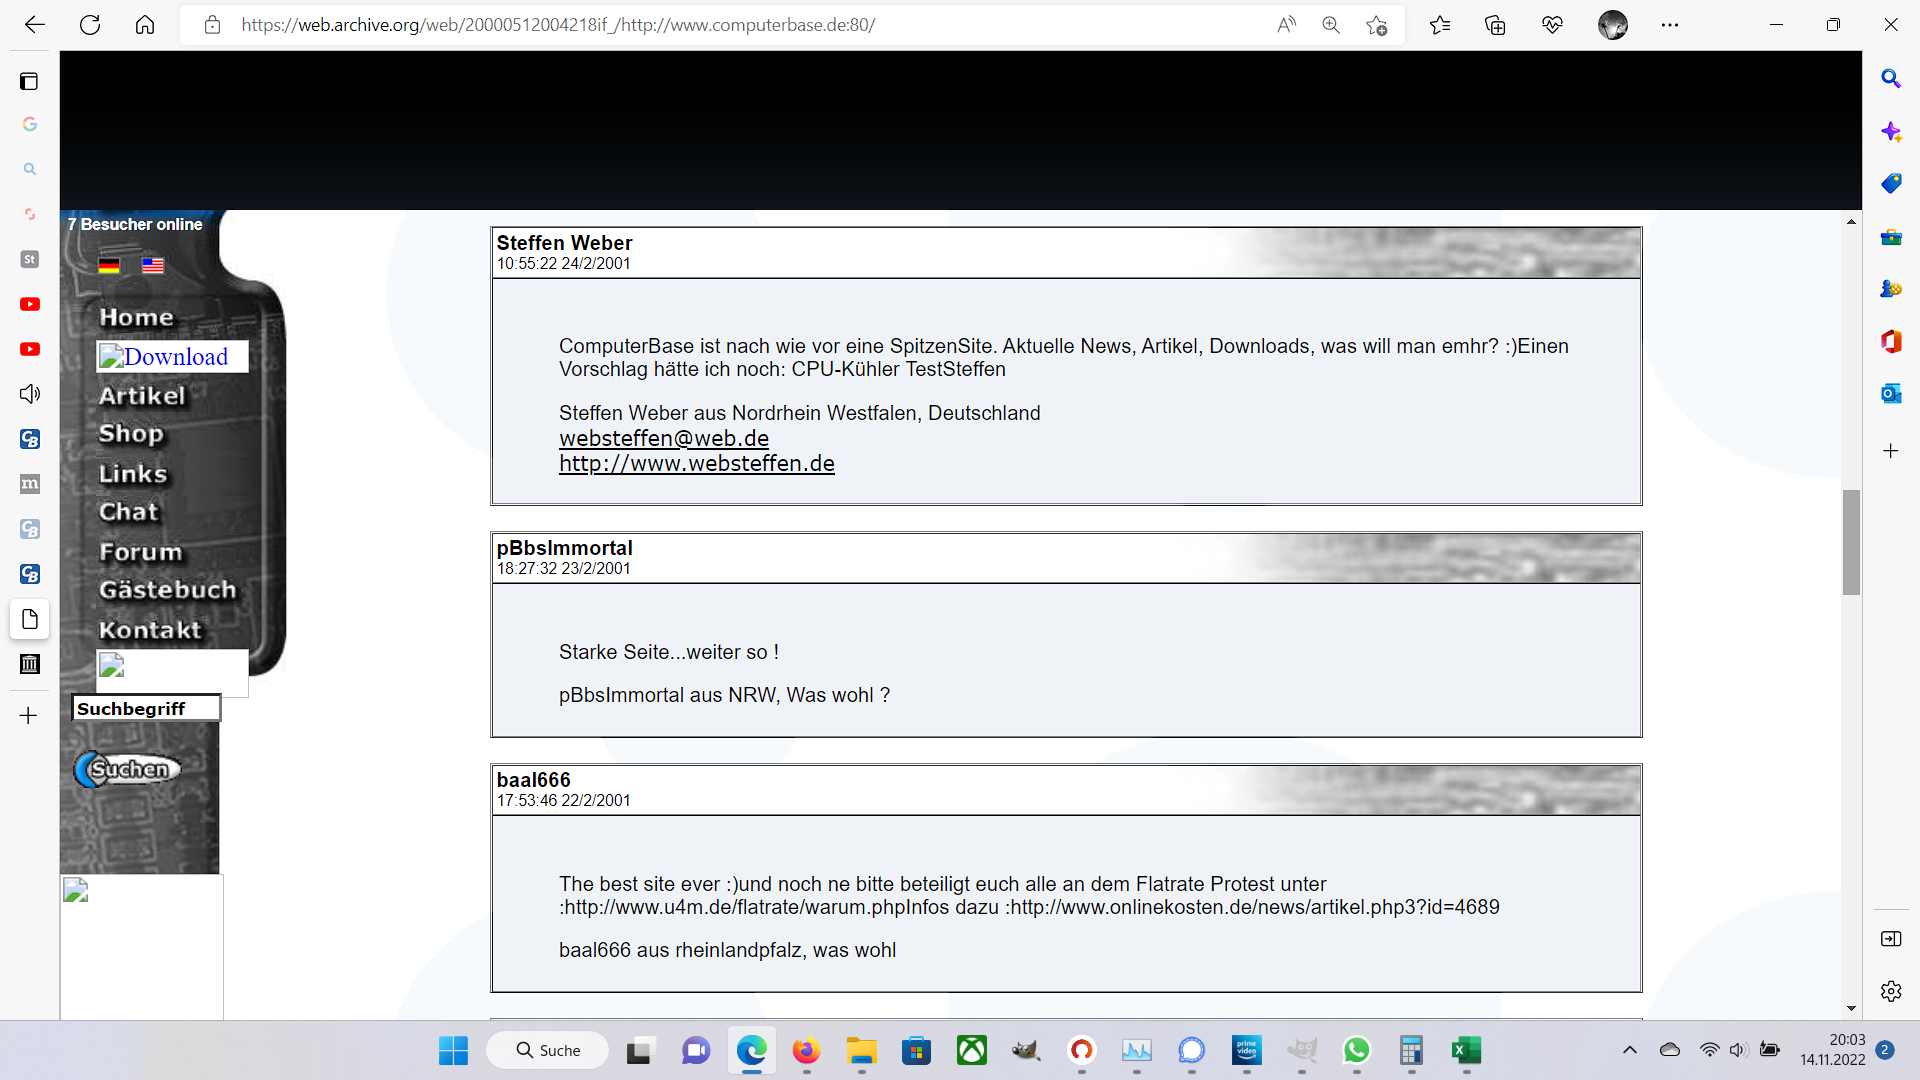The image size is (1920, 1080).
Task: Open Outlook from the Edge sidebar
Action: pos(1890,394)
